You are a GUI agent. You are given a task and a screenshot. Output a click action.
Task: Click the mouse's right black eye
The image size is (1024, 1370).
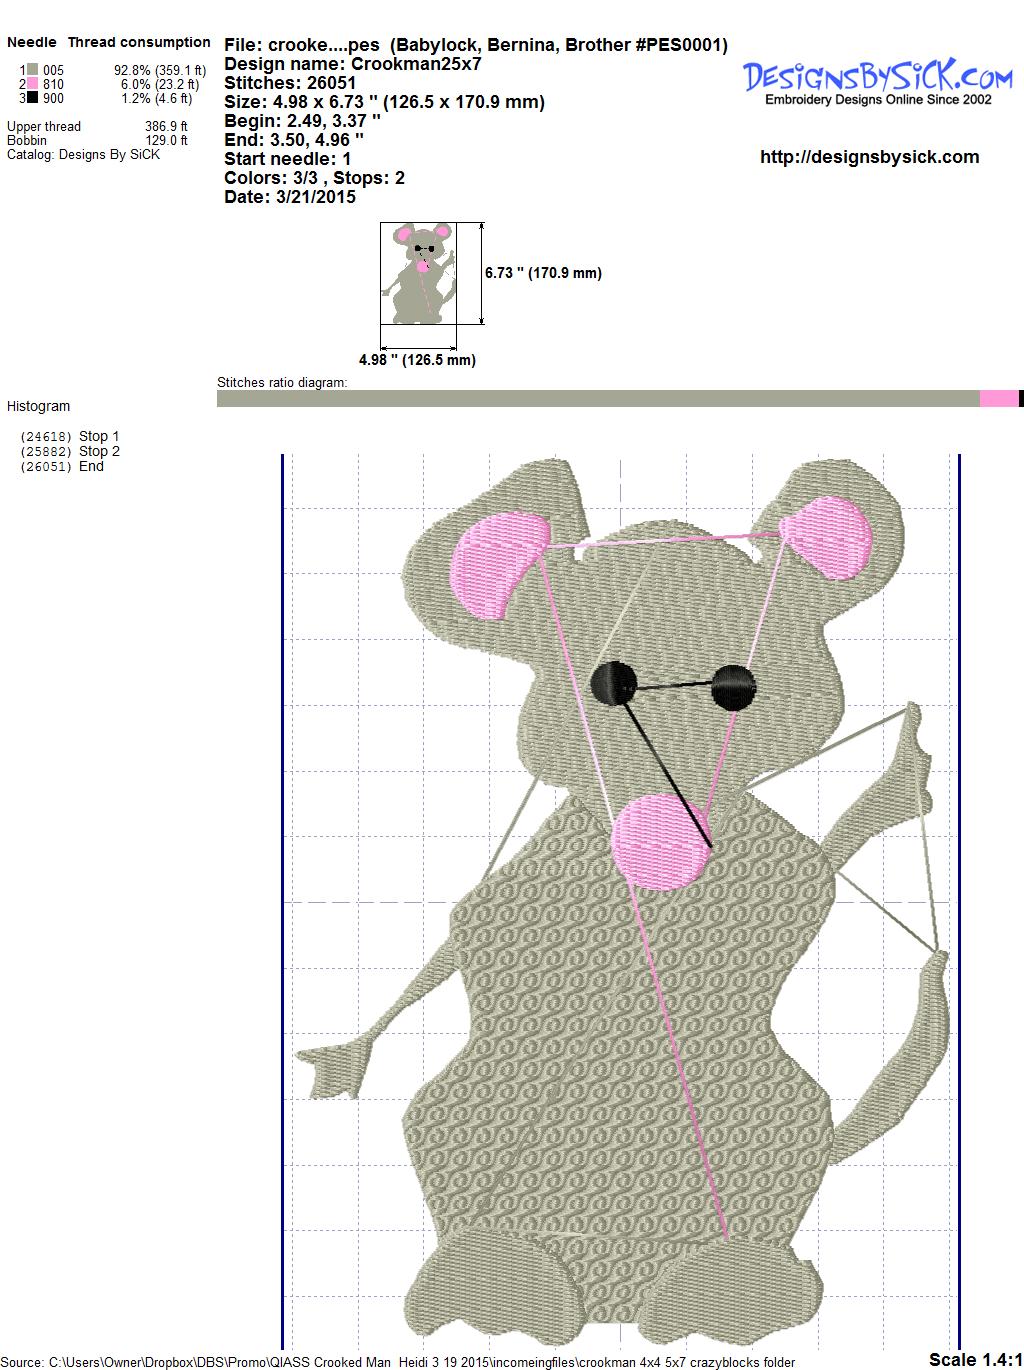(x=733, y=687)
